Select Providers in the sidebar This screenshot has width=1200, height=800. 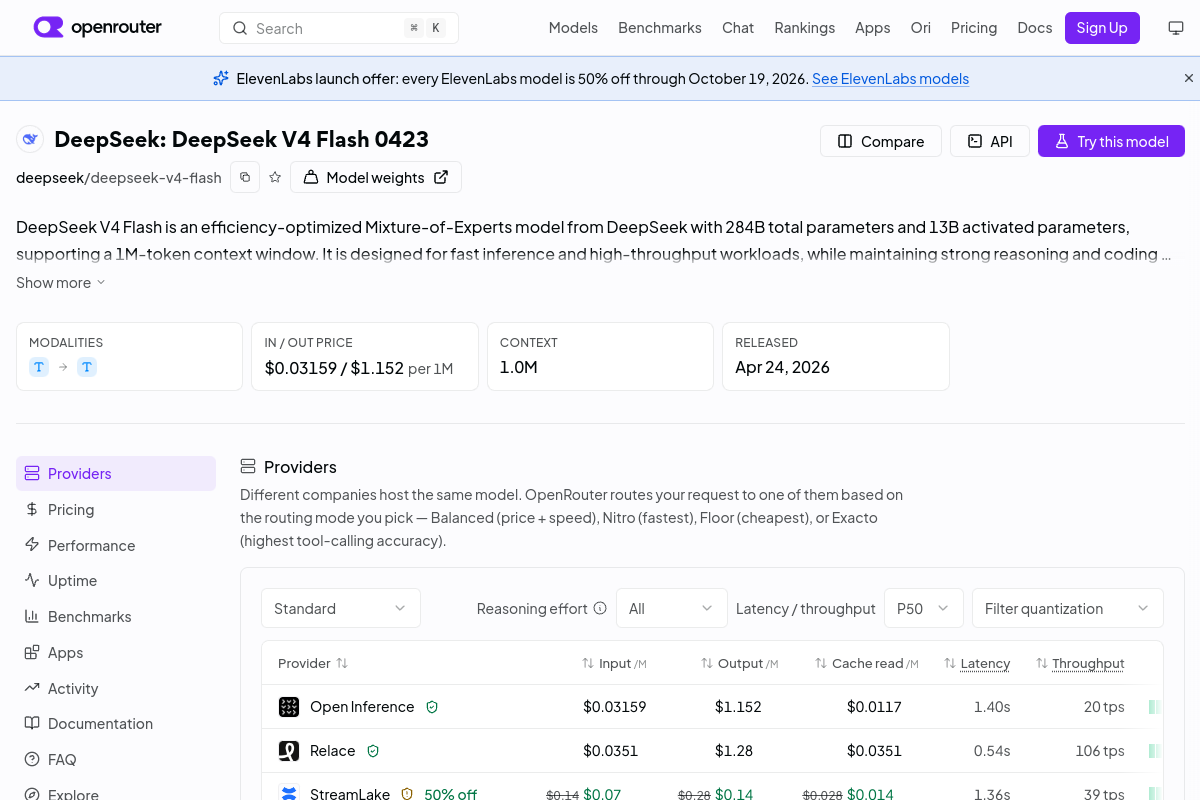click(x=116, y=473)
